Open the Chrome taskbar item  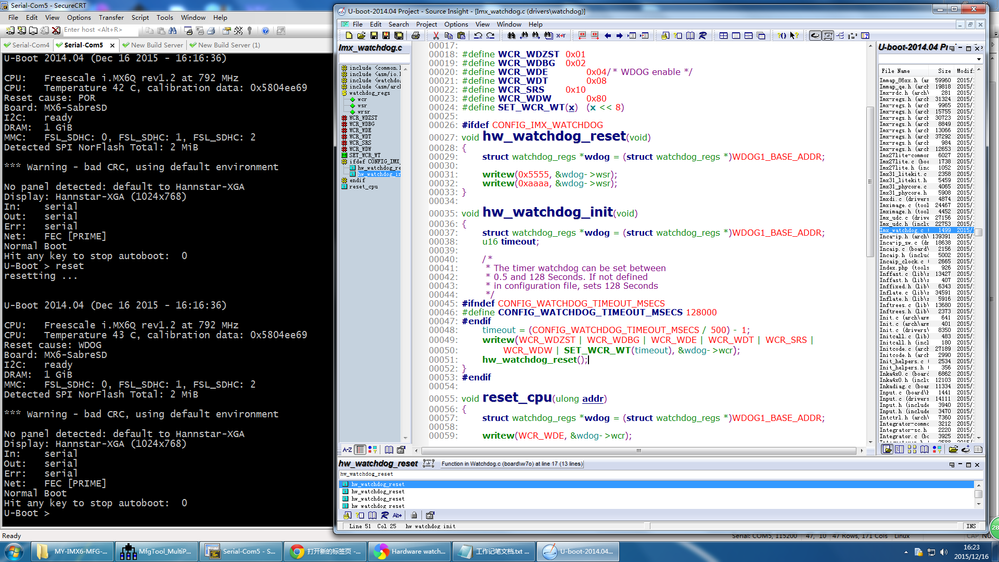(x=325, y=552)
